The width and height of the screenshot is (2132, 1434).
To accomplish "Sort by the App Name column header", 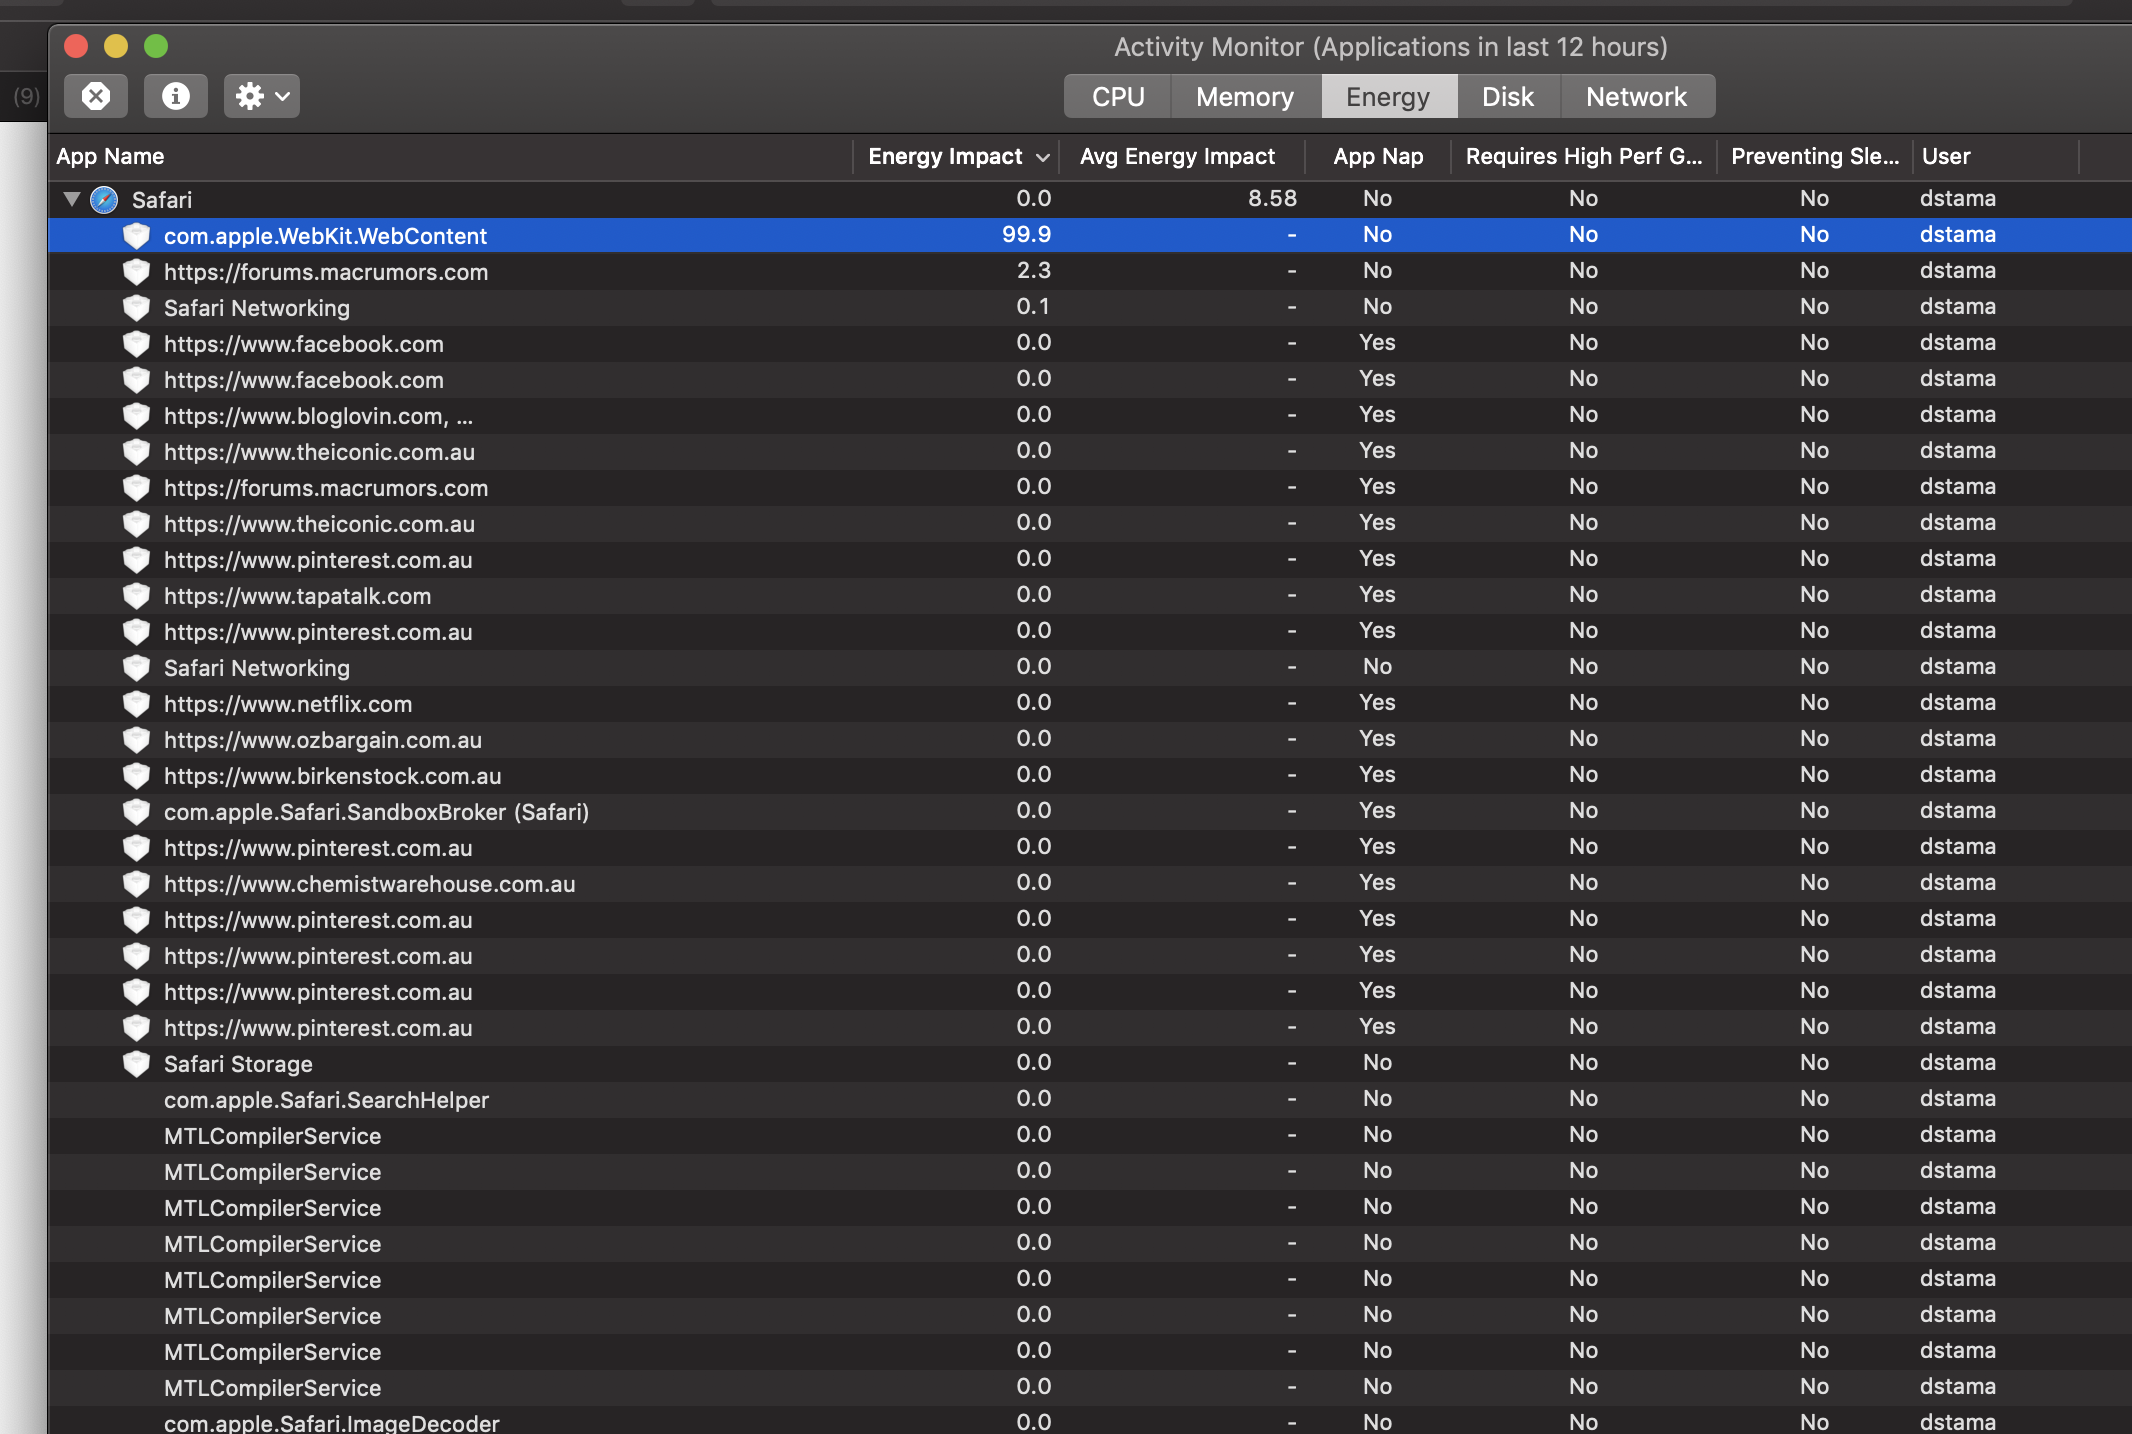I will (450, 157).
